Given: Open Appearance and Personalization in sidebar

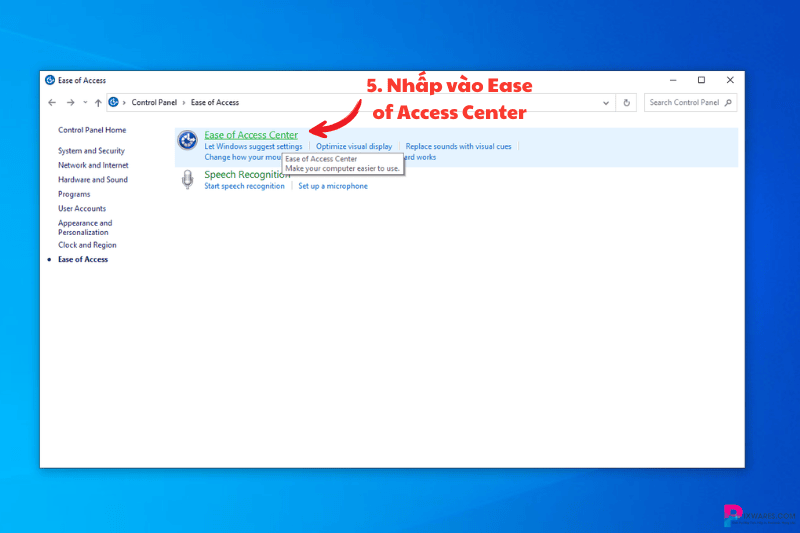Looking at the screenshot, I should coord(85,227).
